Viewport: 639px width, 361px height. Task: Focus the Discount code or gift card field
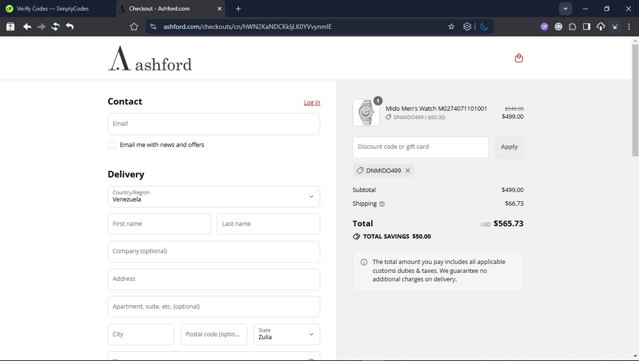point(420,147)
